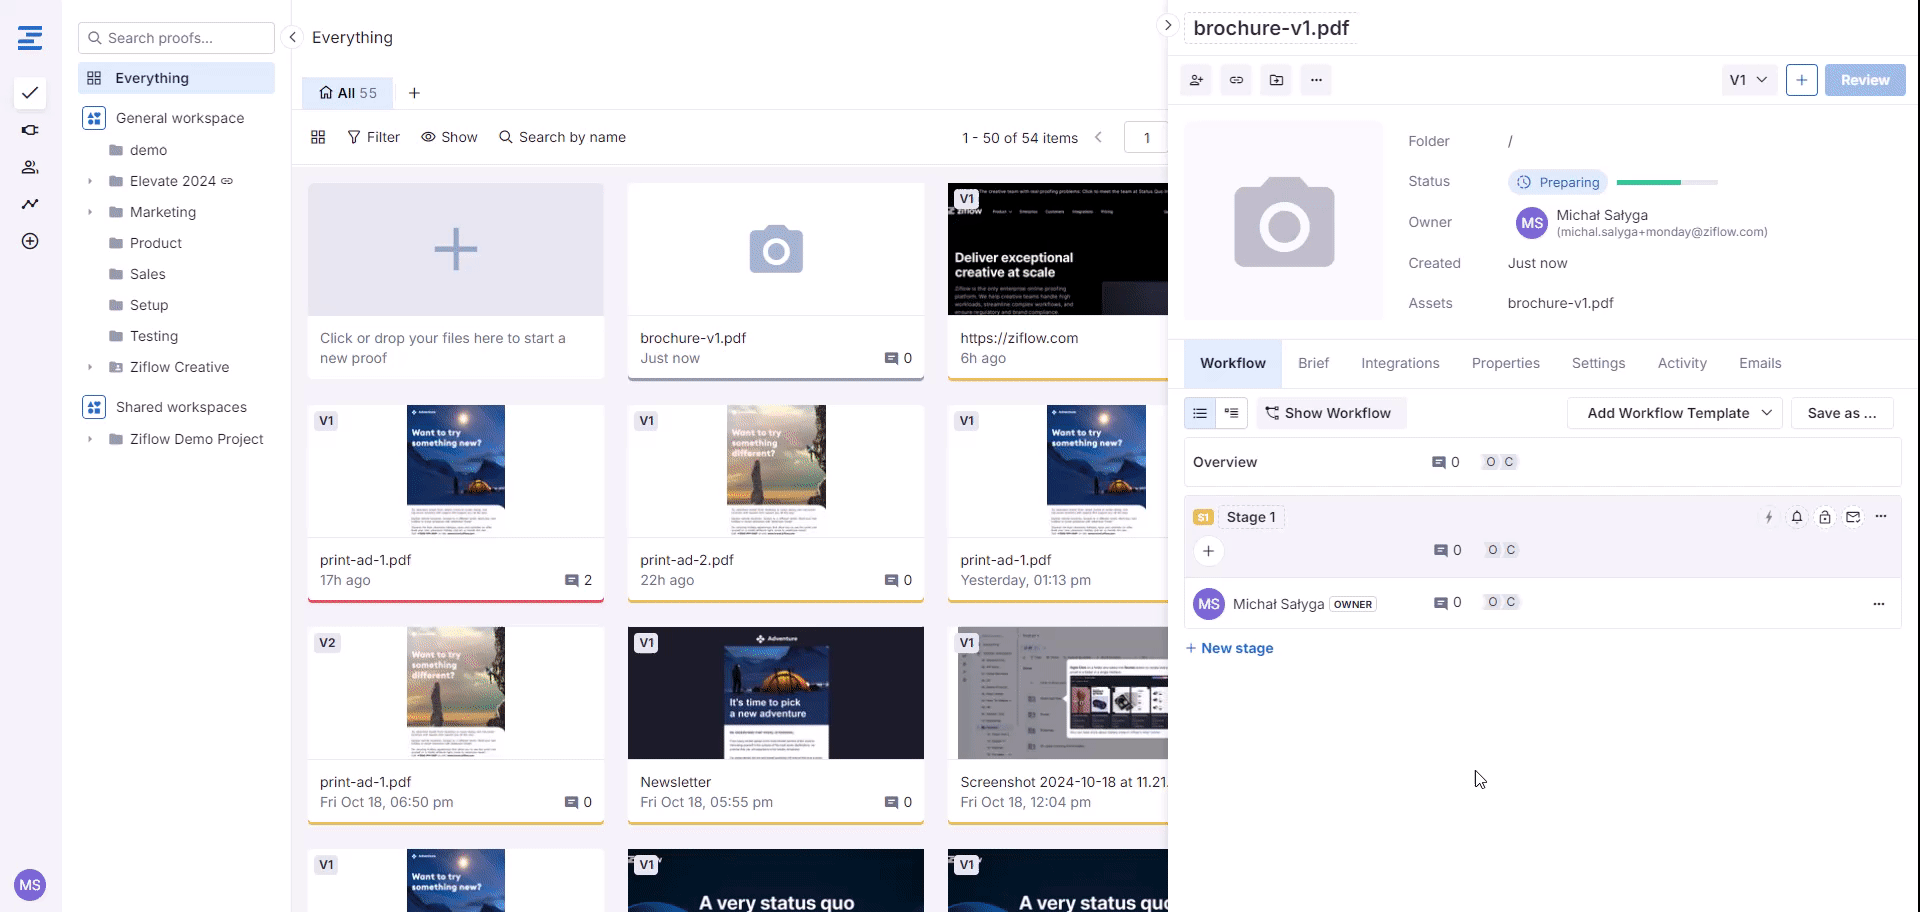Click the copy link icon
1920x912 pixels.
pyautogui.click(x=1236, y=80)
